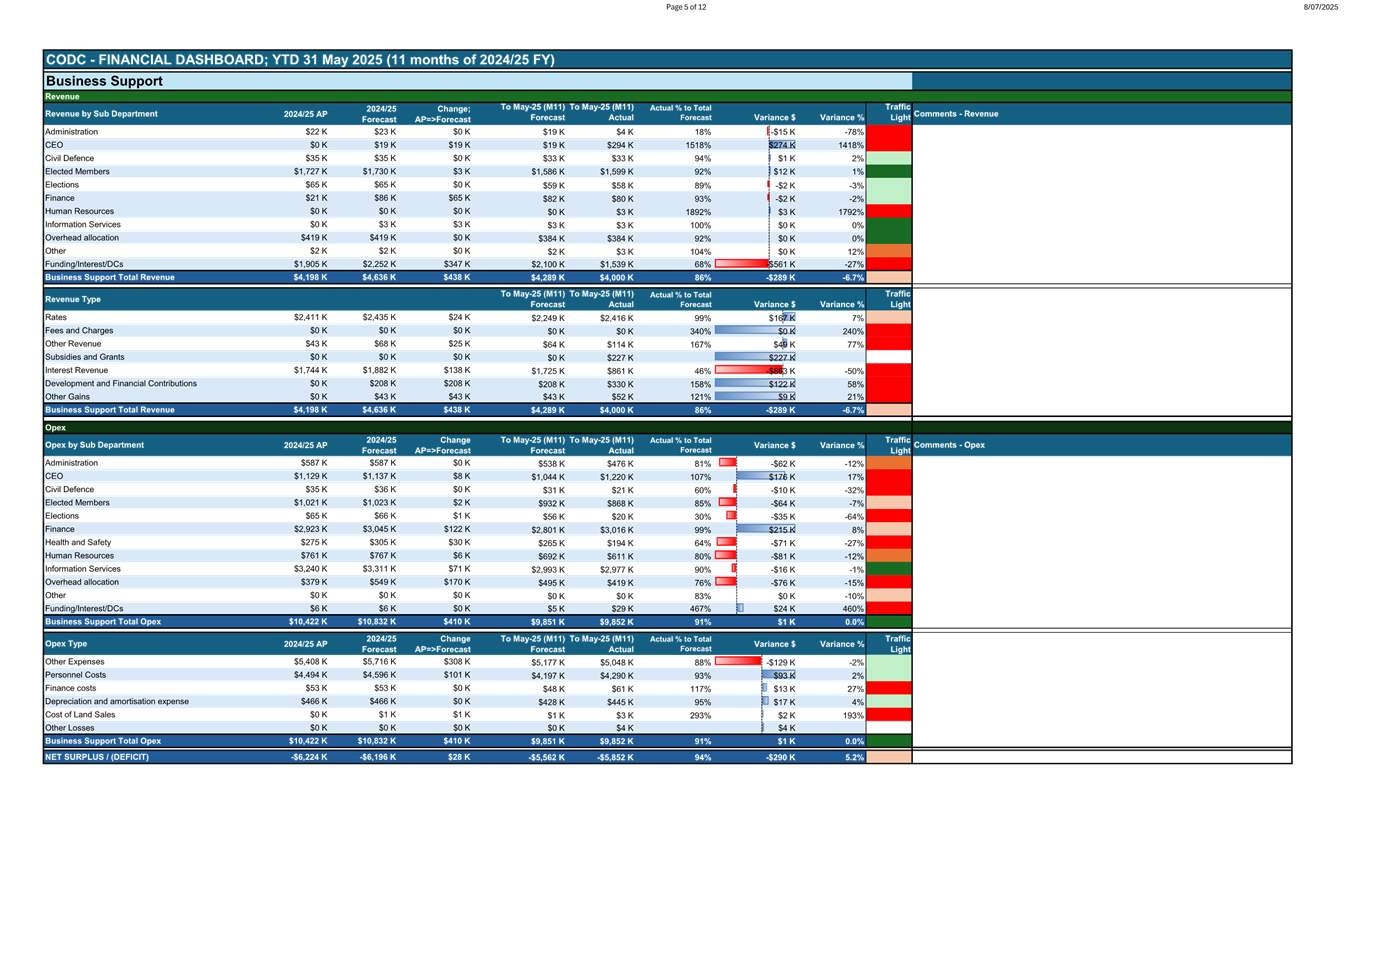Viewport: 1373px width, 955px height.
Task: Click the Fees and Charges row label
Action: coord(79,331)
